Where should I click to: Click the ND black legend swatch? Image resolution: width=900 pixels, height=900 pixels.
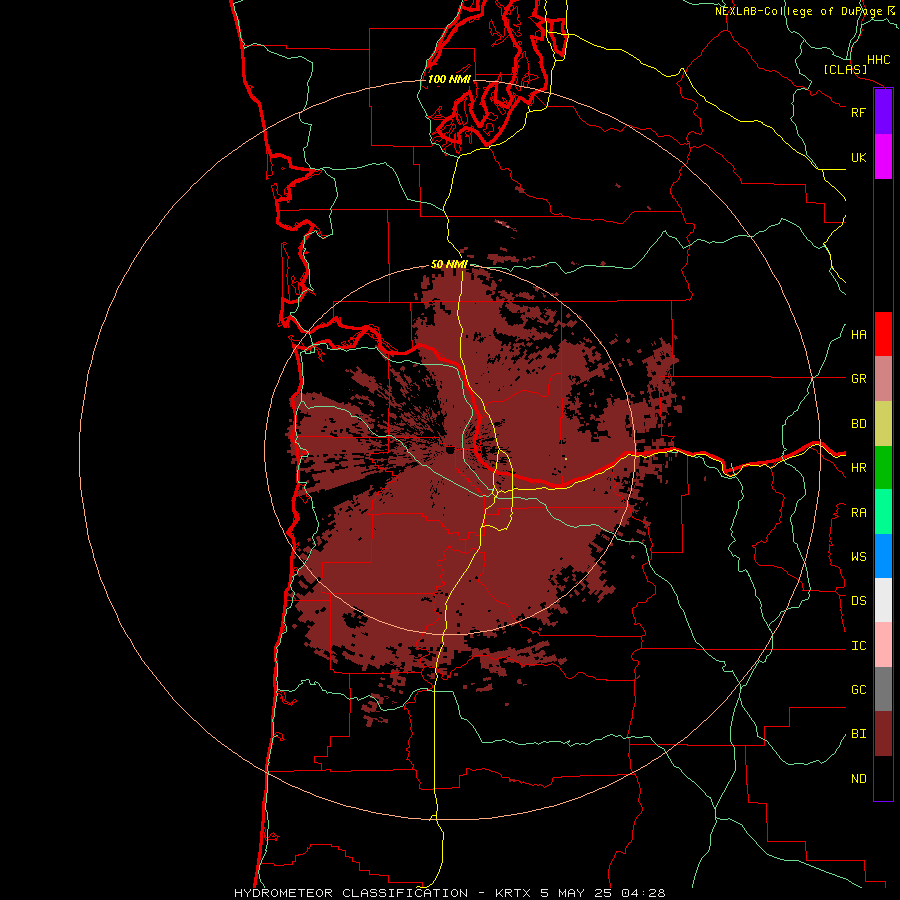coord(883,778)
